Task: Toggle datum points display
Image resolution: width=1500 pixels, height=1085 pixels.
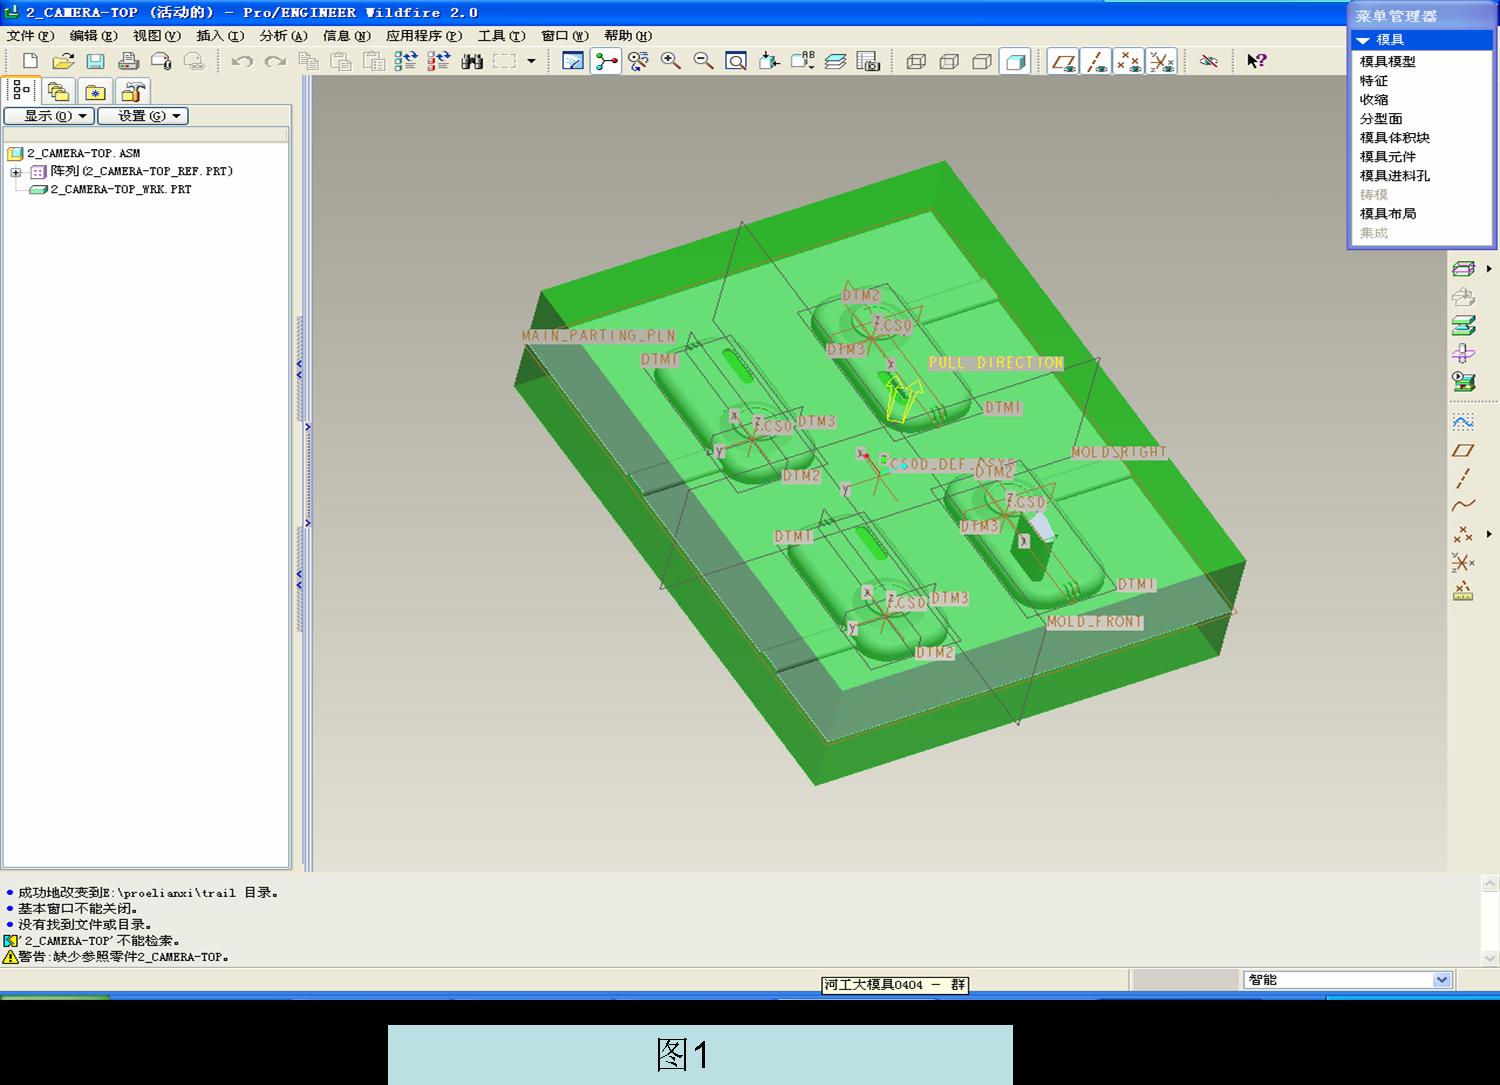Action: pos(1129,61)
